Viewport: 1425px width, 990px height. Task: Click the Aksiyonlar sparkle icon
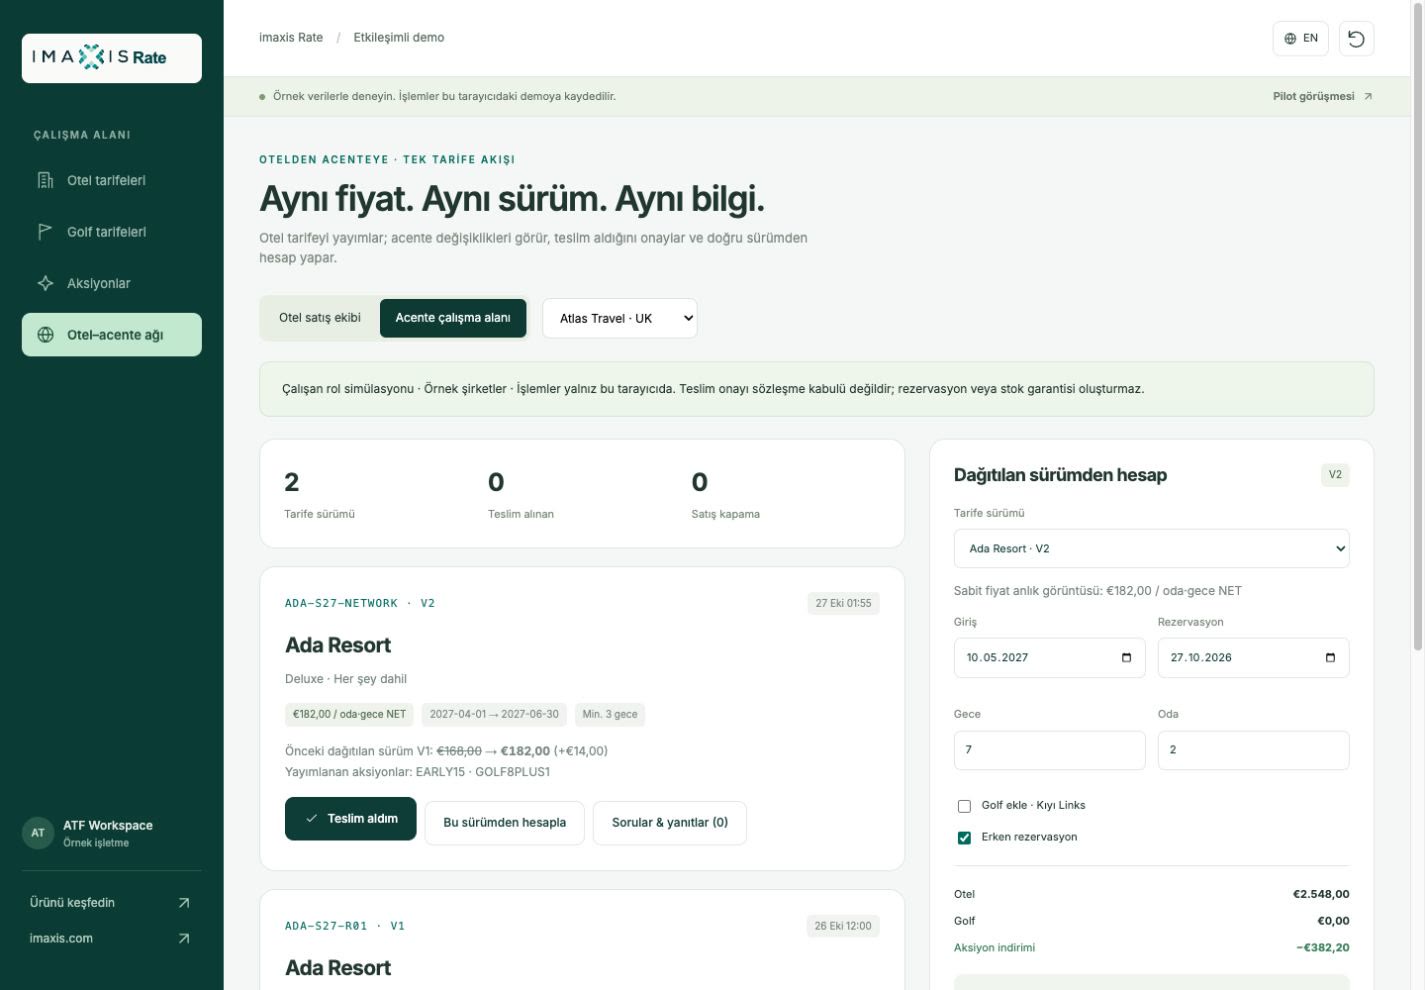click(45, 283)
